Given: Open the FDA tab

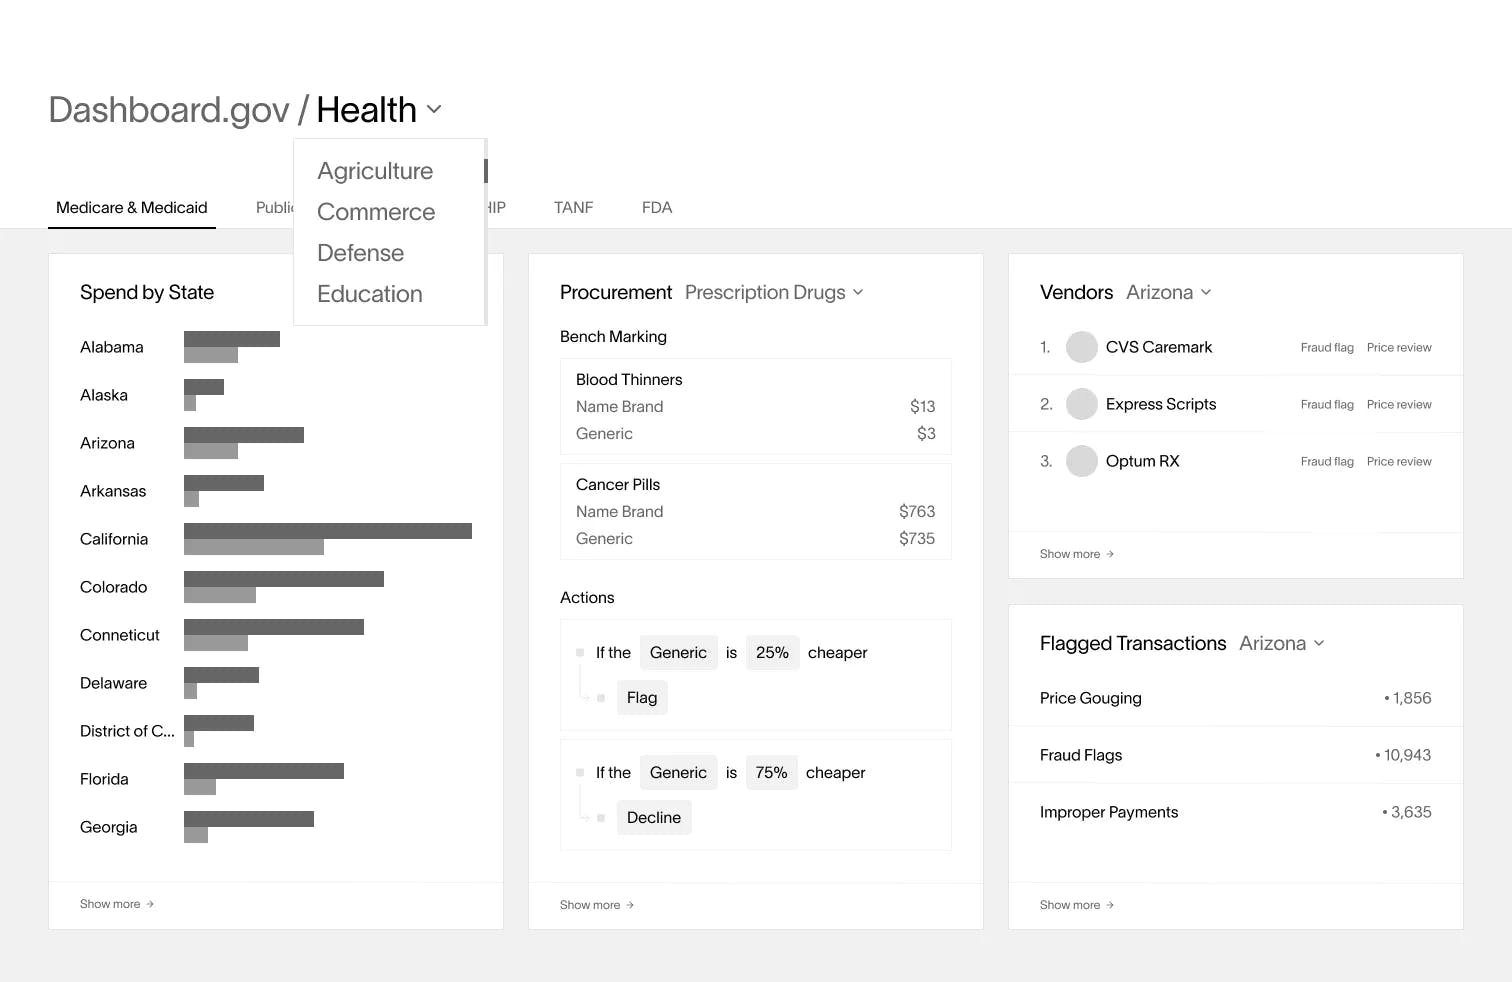Looking at the screenshot, I should click(x=657, y=207).
